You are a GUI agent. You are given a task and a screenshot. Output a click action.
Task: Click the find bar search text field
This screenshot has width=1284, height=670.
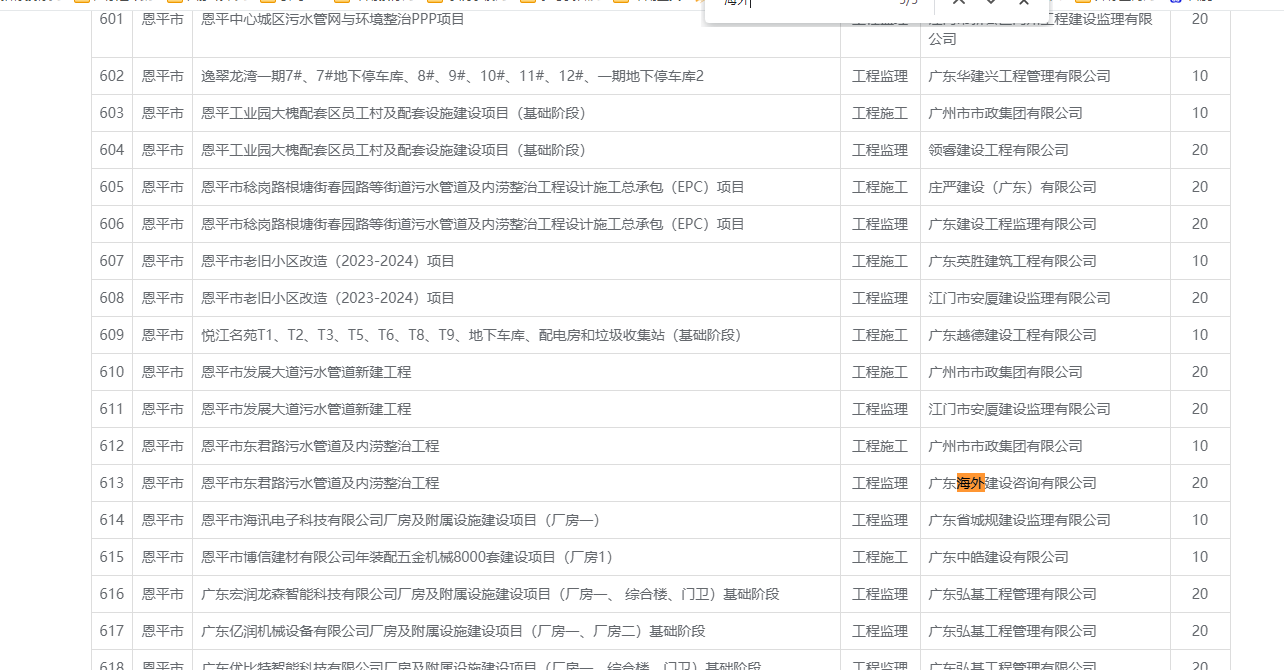click(x=800, y=4)
